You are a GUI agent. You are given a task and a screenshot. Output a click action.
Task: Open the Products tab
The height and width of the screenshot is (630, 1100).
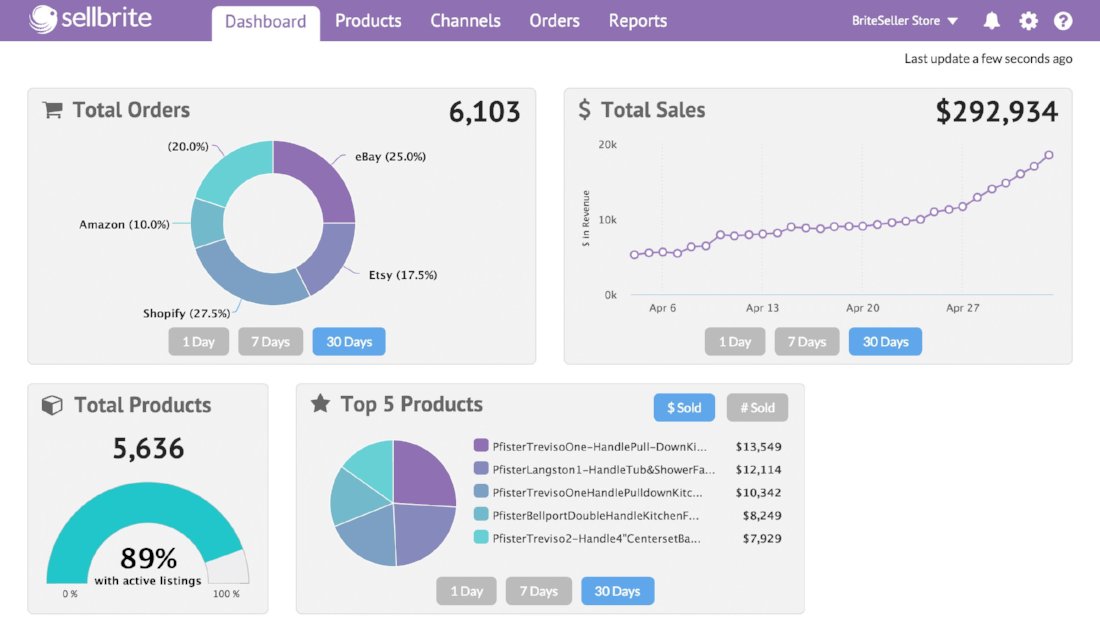click(368, 21)
